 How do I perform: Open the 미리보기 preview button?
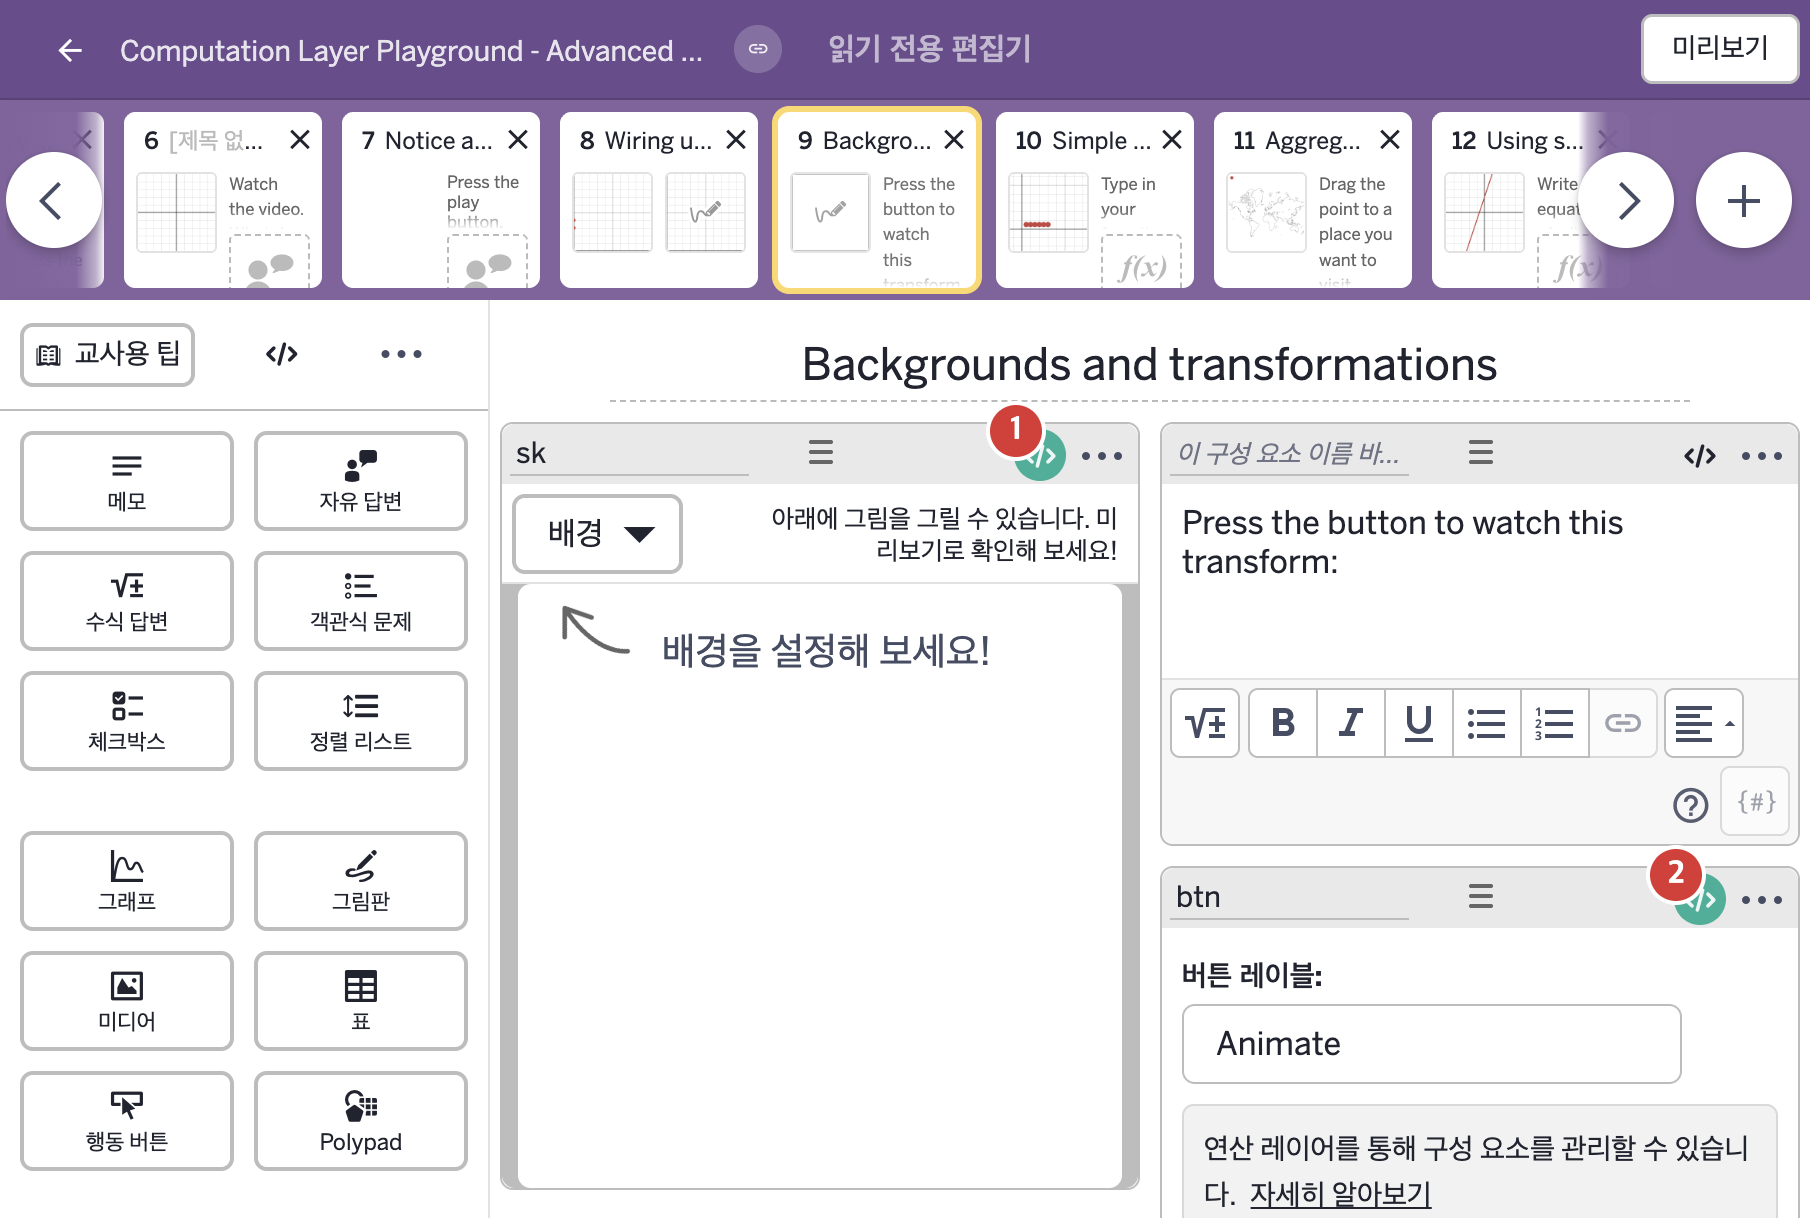[x=1720, y=48]
